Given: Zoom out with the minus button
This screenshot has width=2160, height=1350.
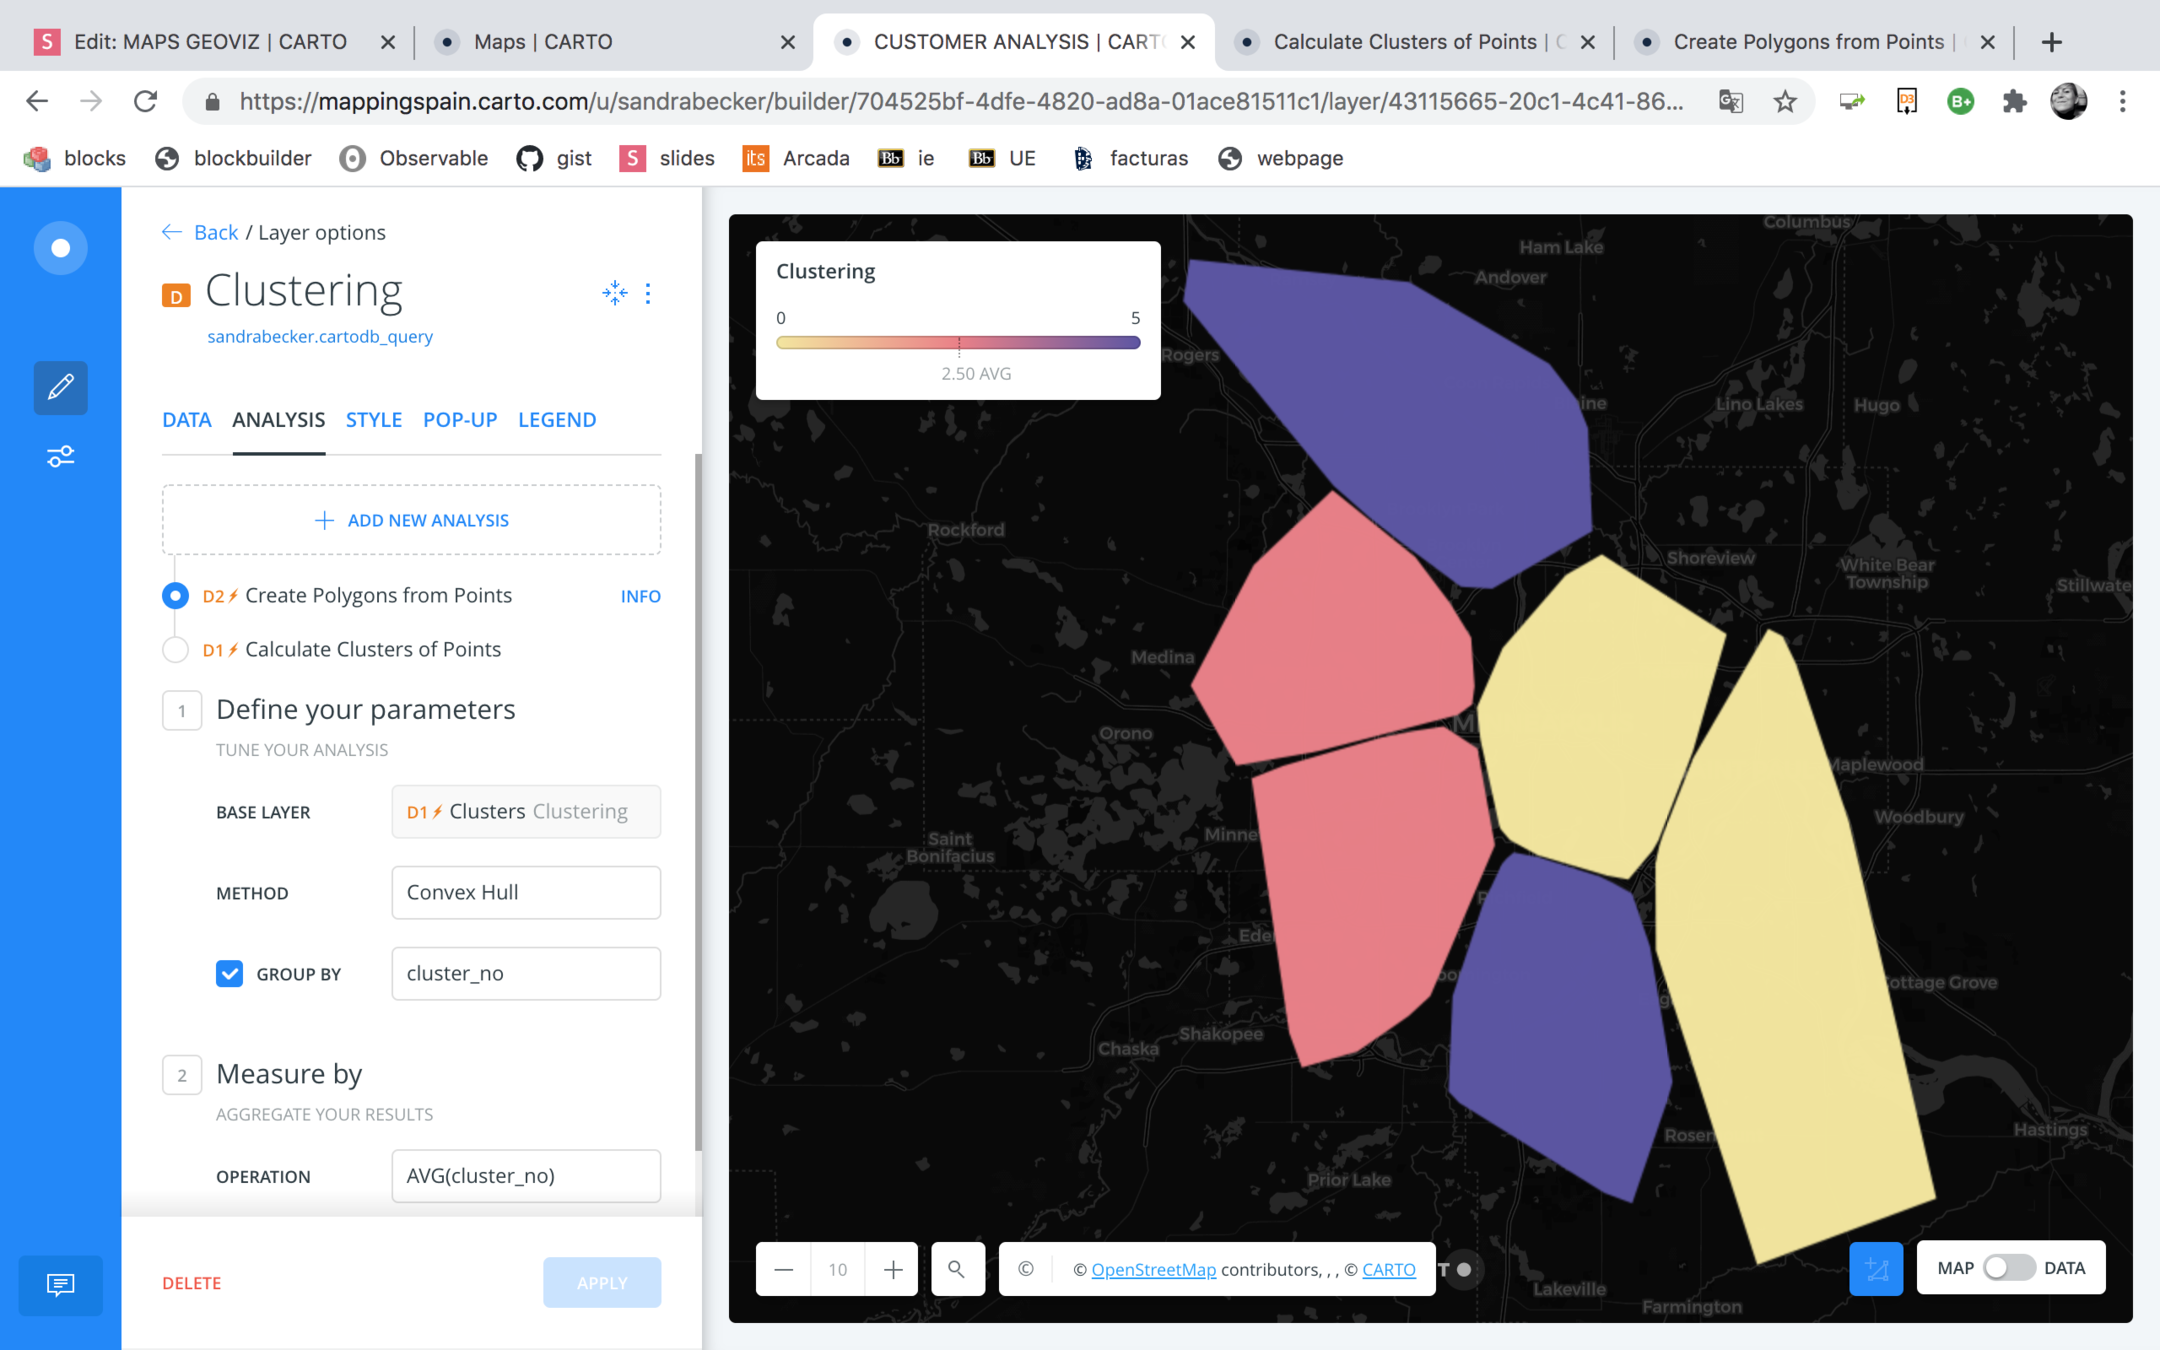Looking at the screenshot, I should (x=784, y=1269).
